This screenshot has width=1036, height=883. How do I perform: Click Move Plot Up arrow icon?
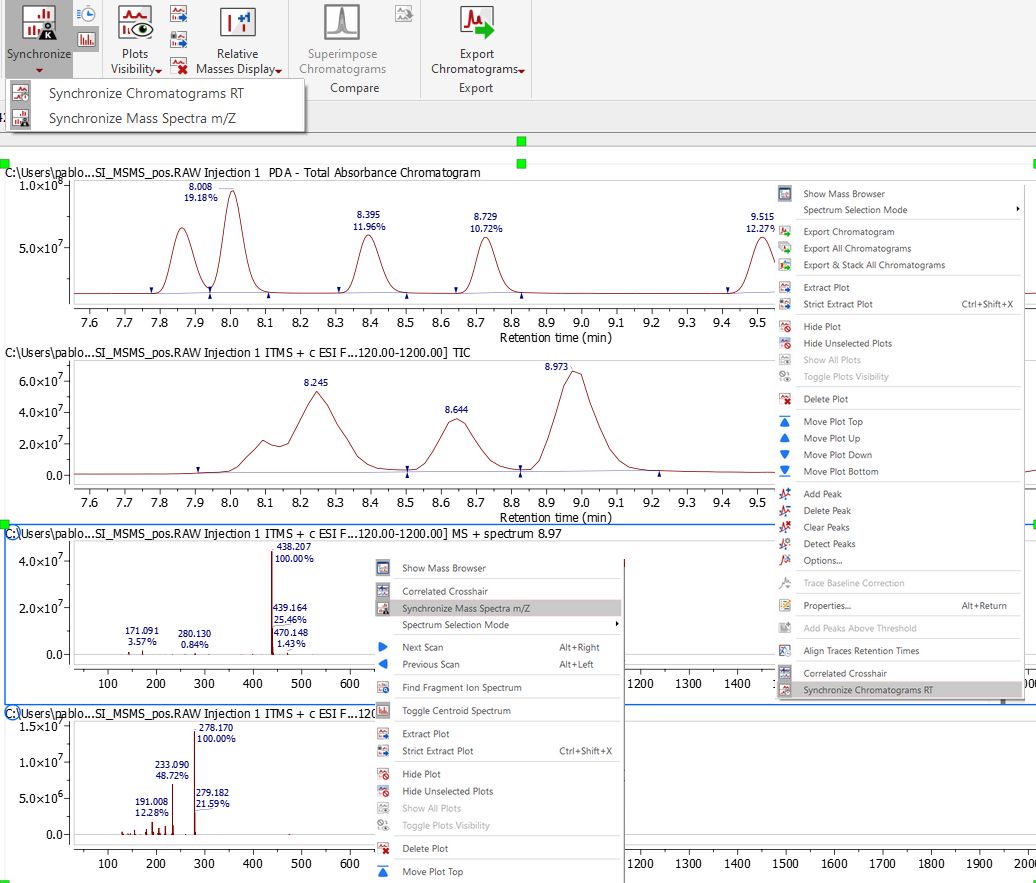(785, 438)
